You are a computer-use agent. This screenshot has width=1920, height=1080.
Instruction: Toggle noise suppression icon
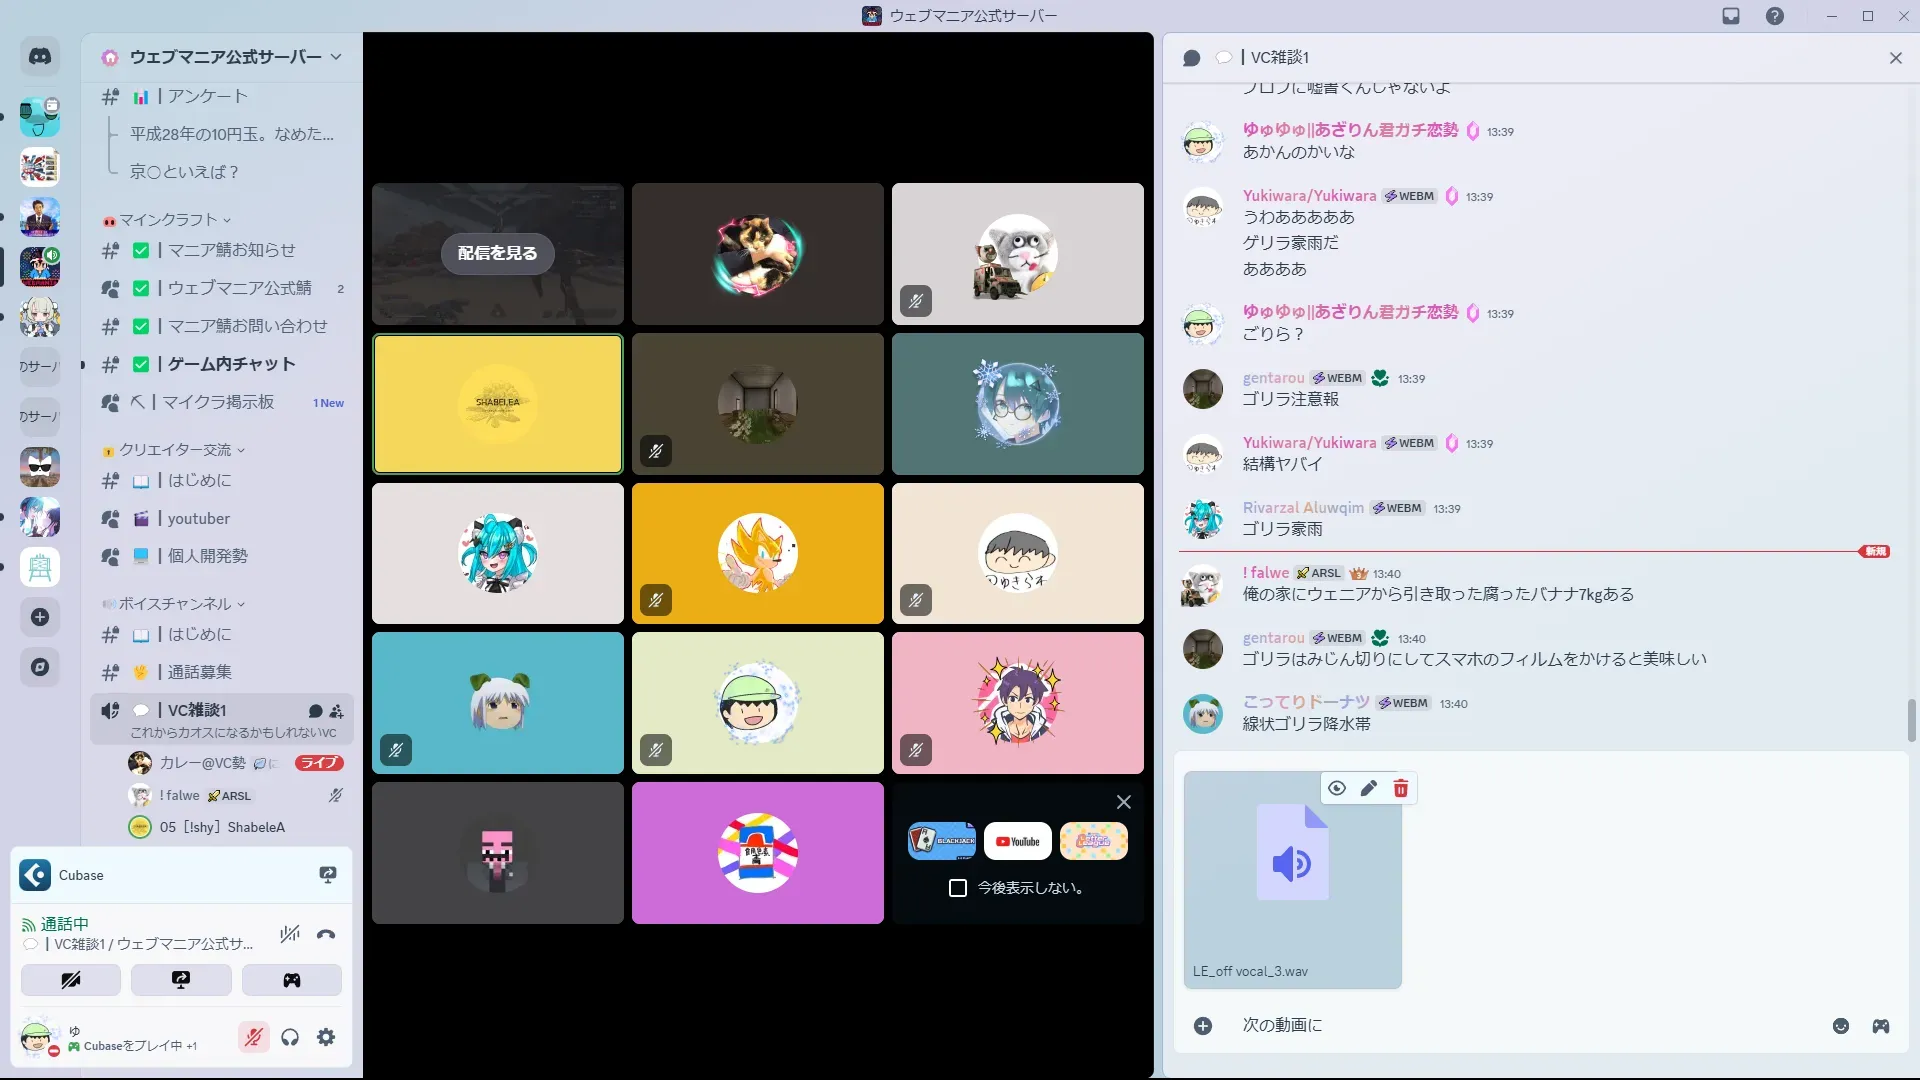coord(290,935)
